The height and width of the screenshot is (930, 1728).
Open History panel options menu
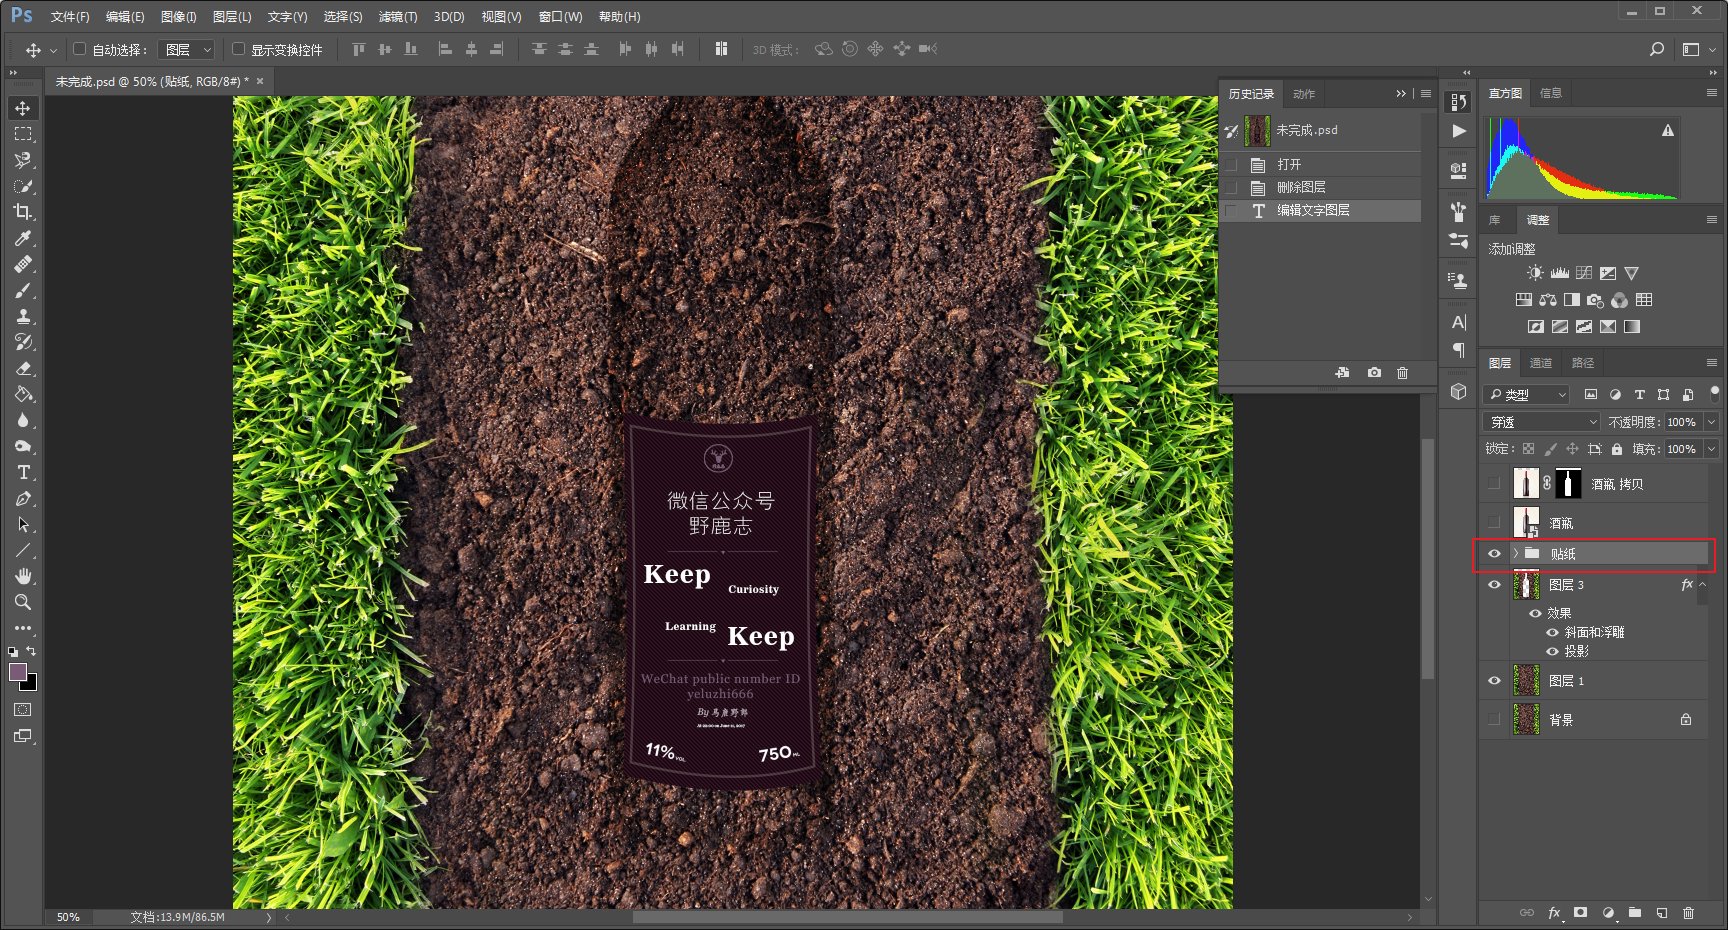(1426, 94)
